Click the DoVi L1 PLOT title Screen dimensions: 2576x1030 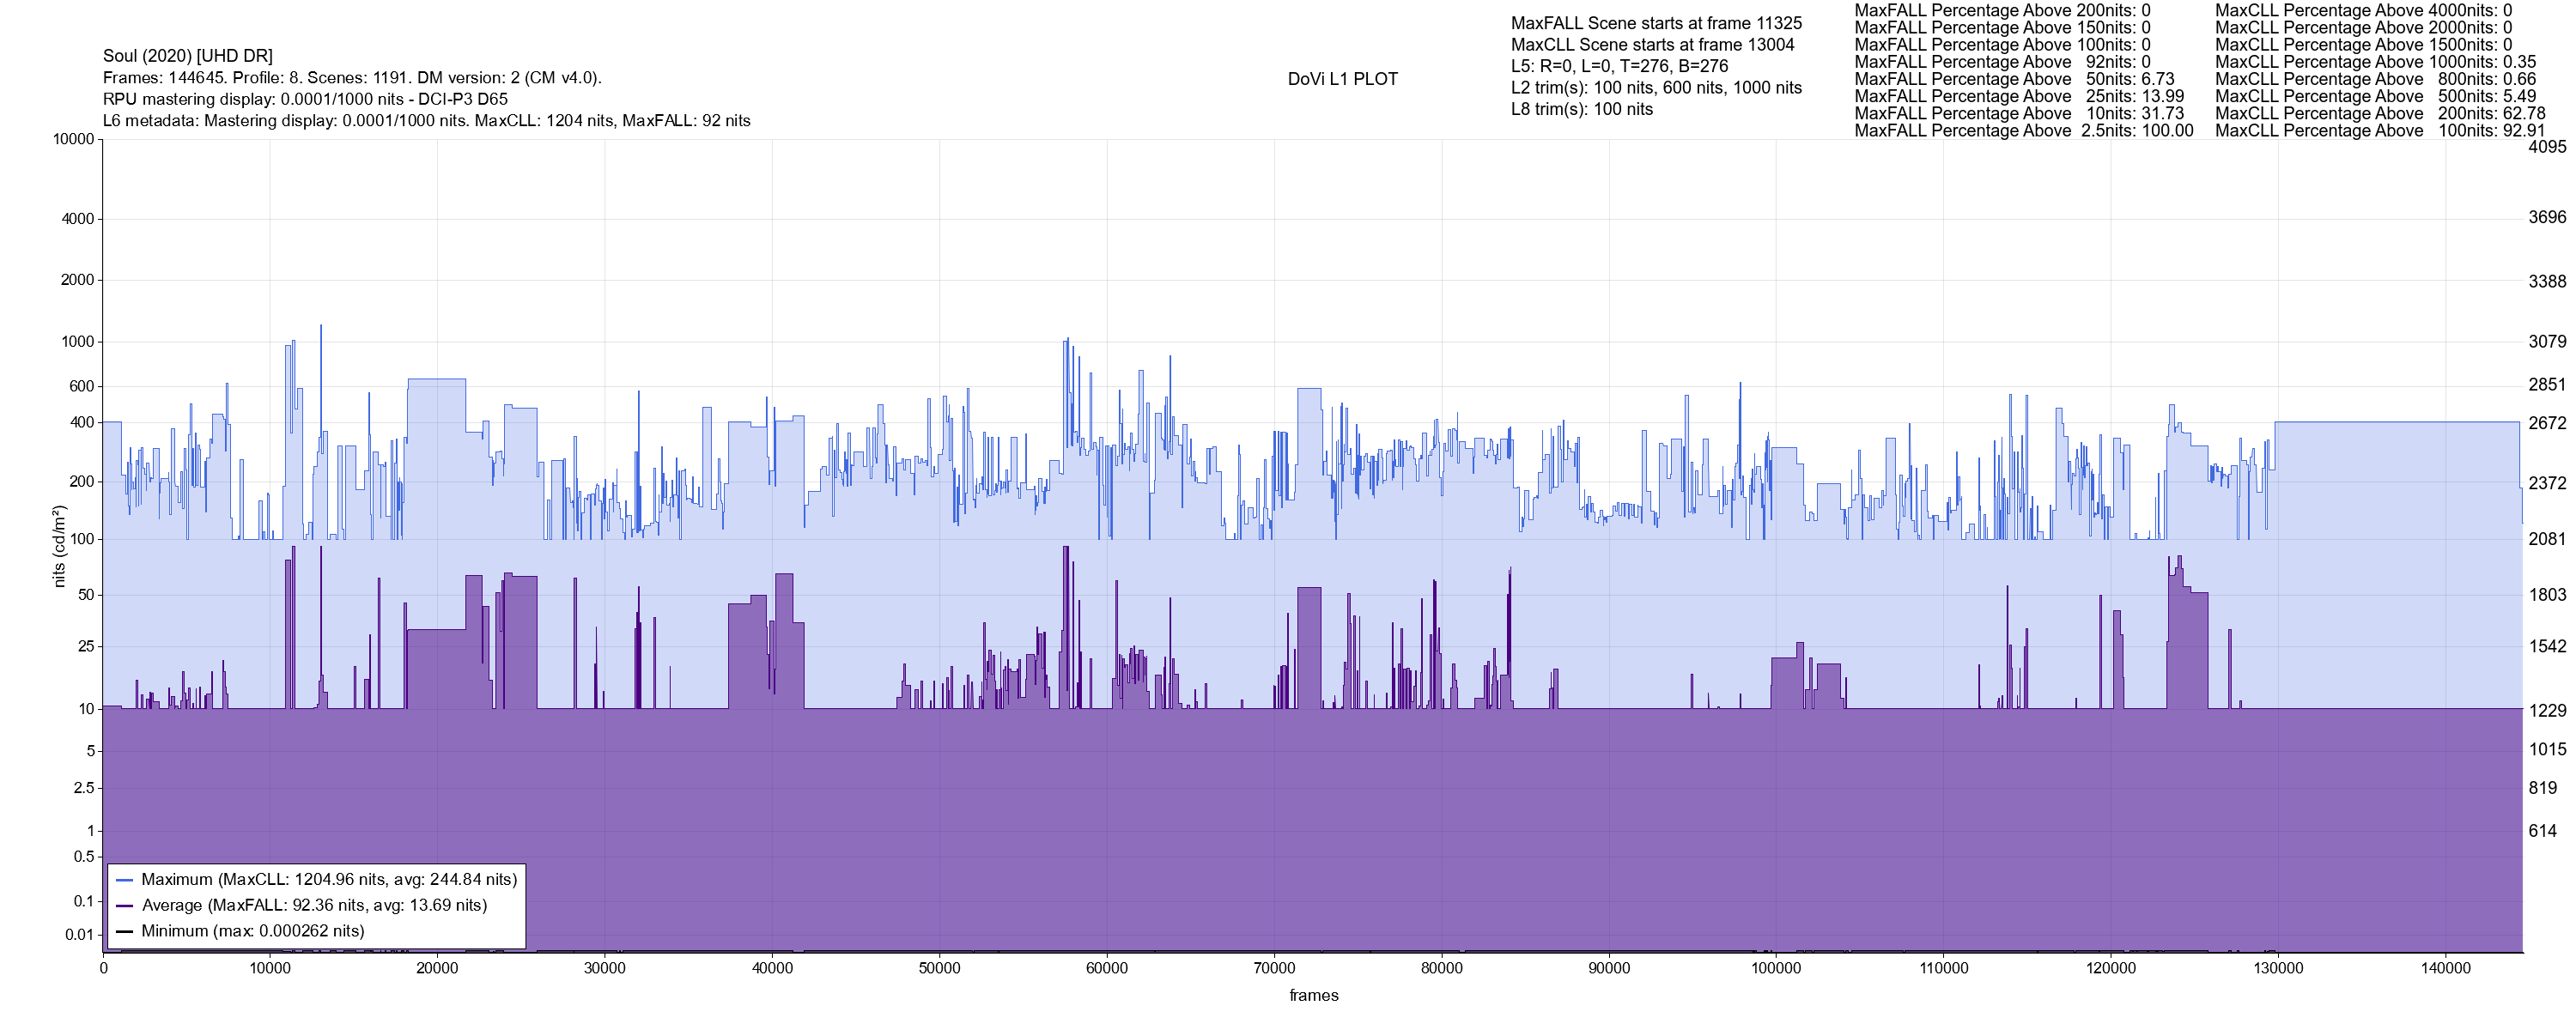[1342, 79]
